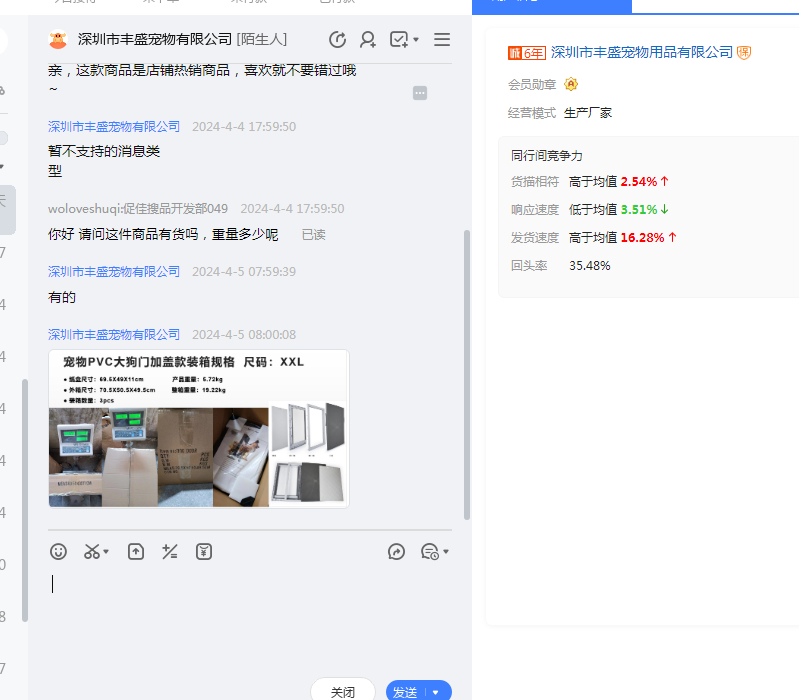799x700 pixels.
Task: Click the scissors screenshot tool icon
Action: (x=92, y=551)
